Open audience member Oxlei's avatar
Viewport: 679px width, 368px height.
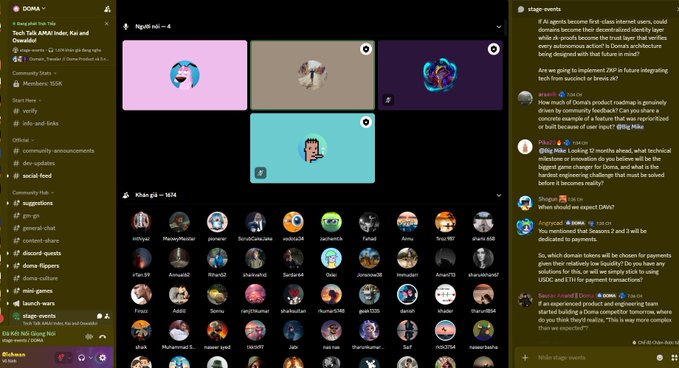(331, 258)
